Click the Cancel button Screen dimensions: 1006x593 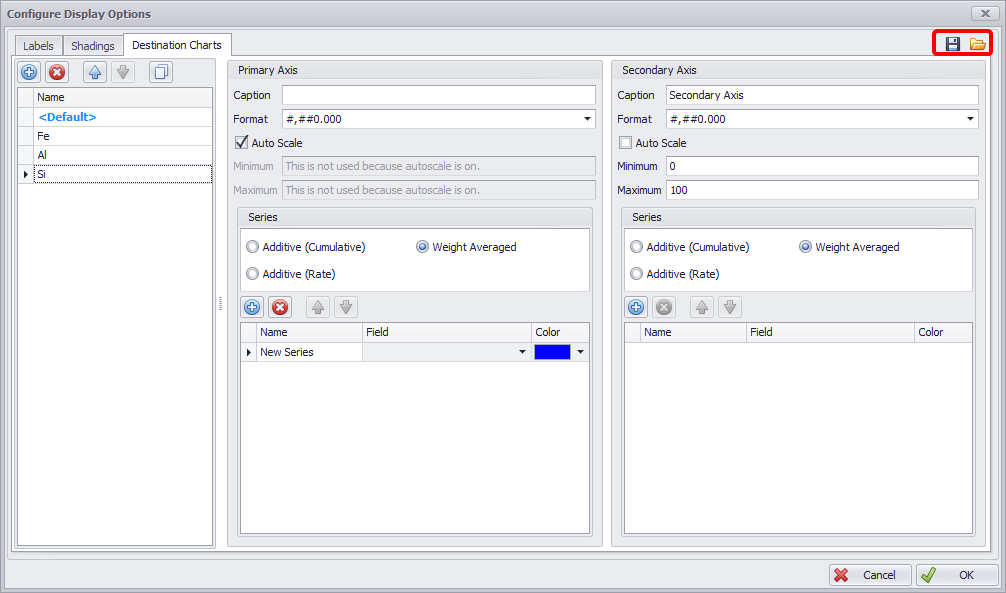click(x=870, y=575)
